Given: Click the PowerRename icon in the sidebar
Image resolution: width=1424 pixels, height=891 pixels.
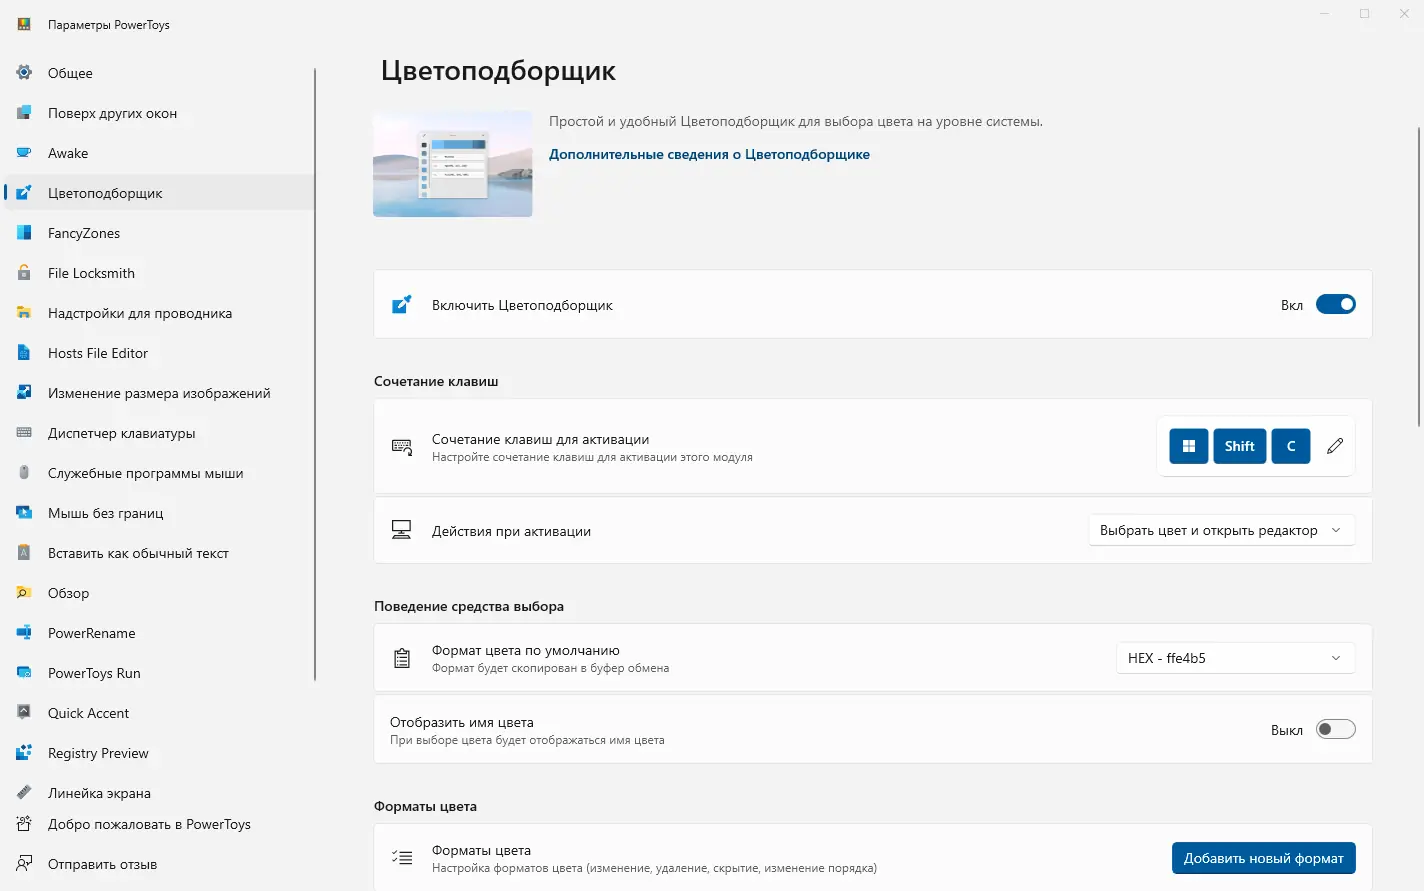Looking at the screenshot, I should 24,633.
